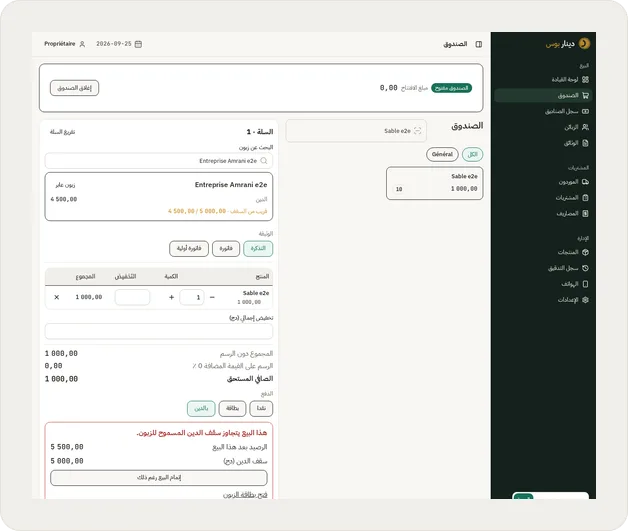
Task: Open settings gear in sidebar
Action: tap(585, 300)
